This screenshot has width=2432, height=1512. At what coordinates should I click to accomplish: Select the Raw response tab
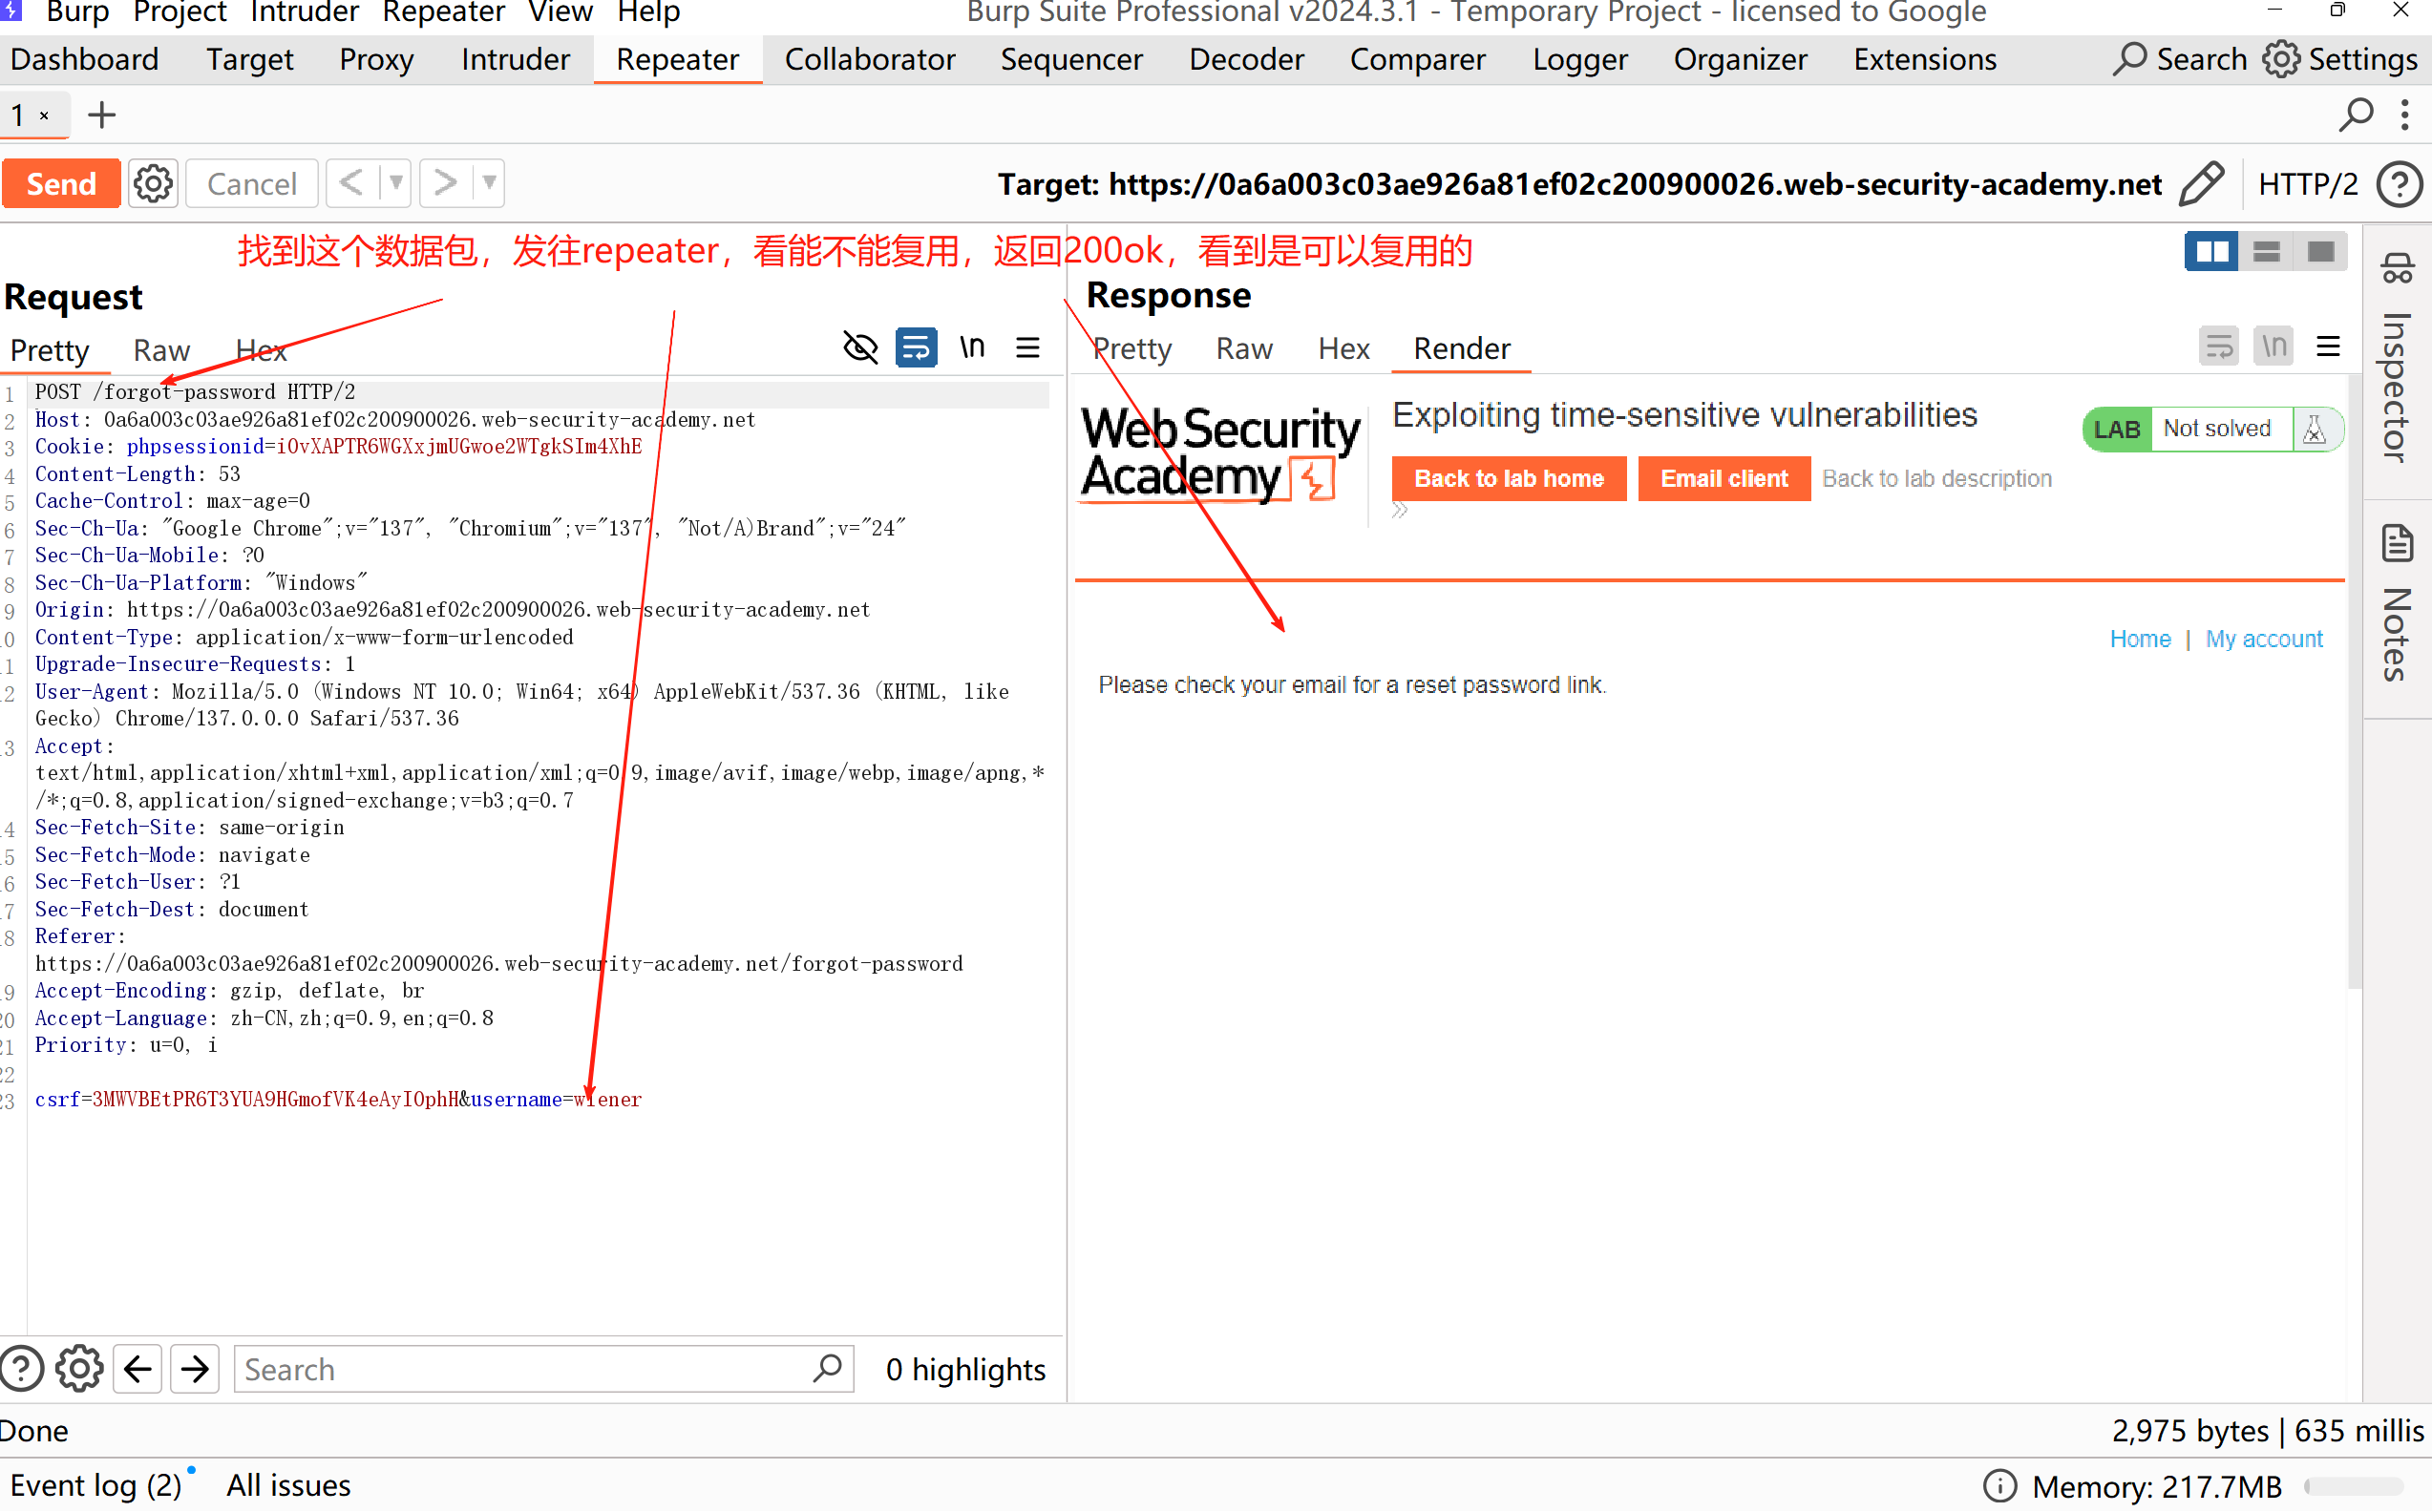coord(1243,349)
